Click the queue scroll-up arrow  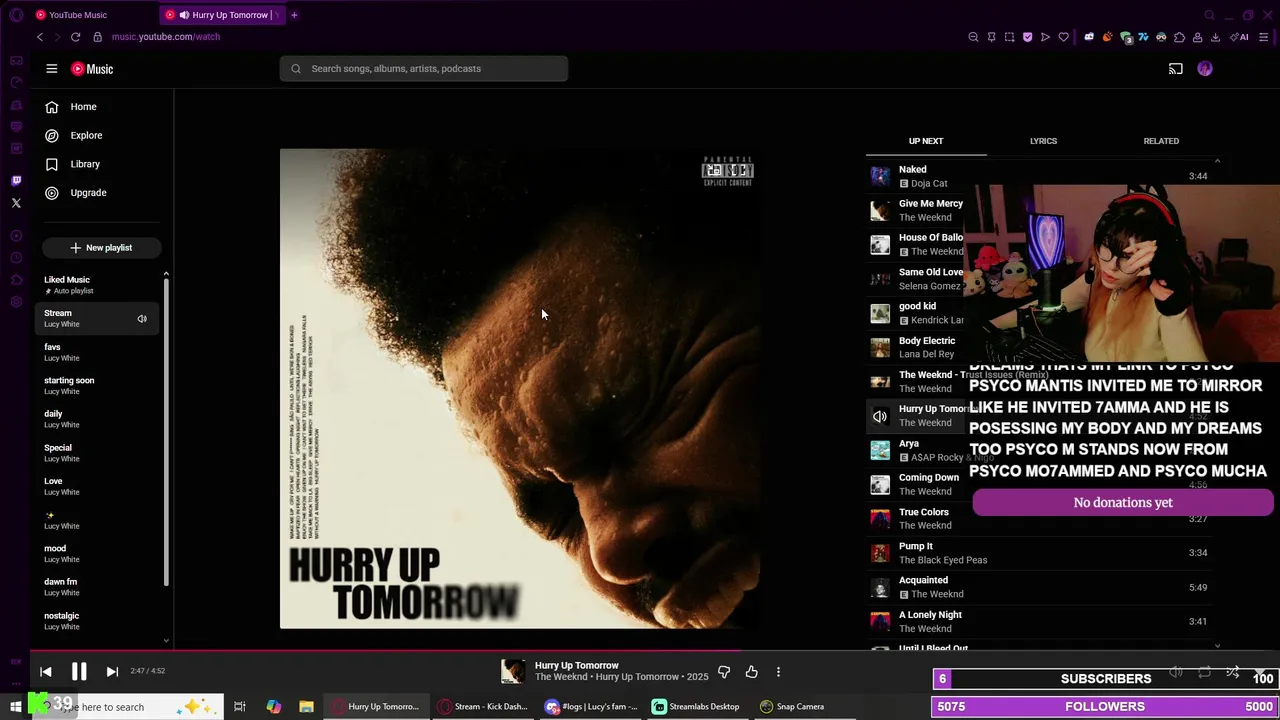pyautogui.click(x=1217, y=161)
